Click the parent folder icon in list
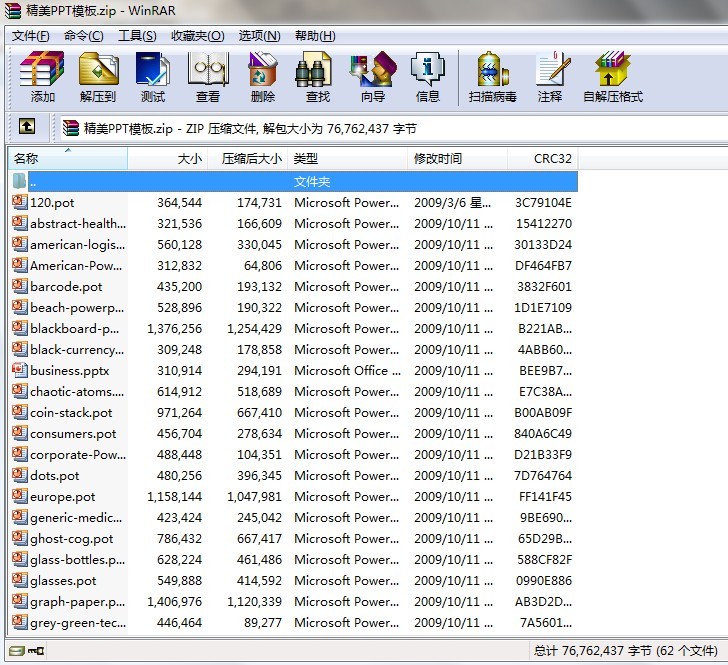The image size is (728, 665). point(20,181)
